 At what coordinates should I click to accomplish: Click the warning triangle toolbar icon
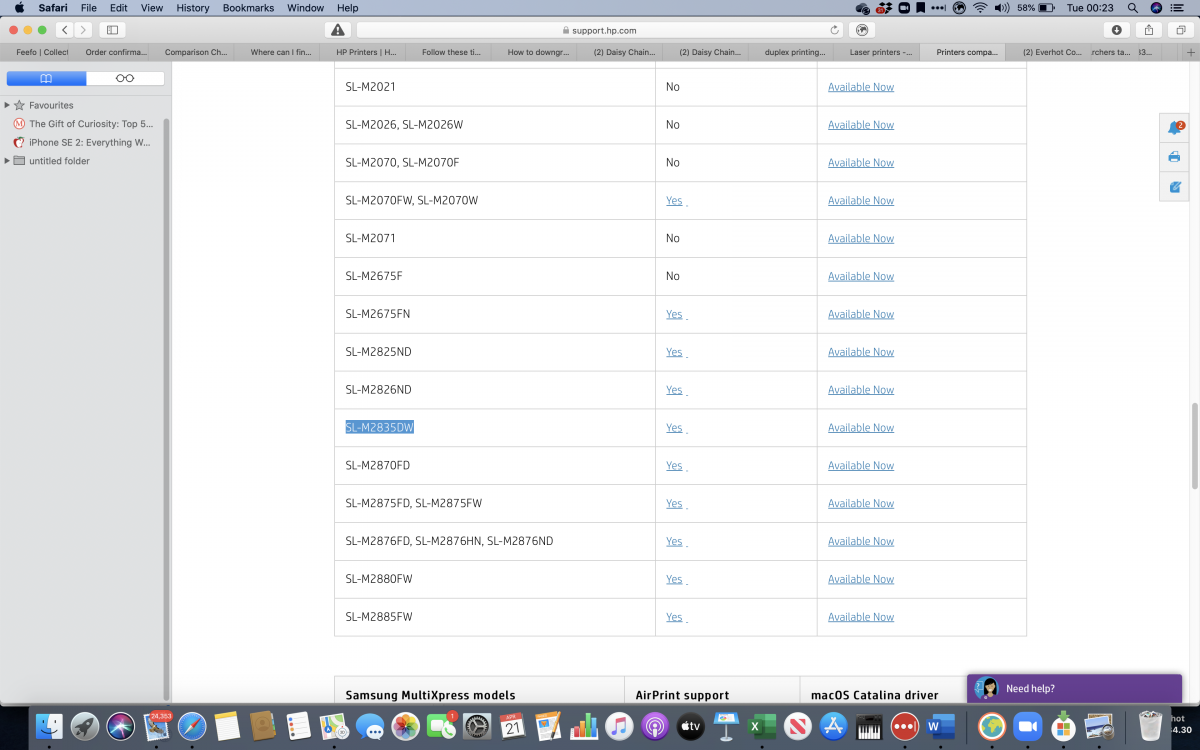pos(338,30)
